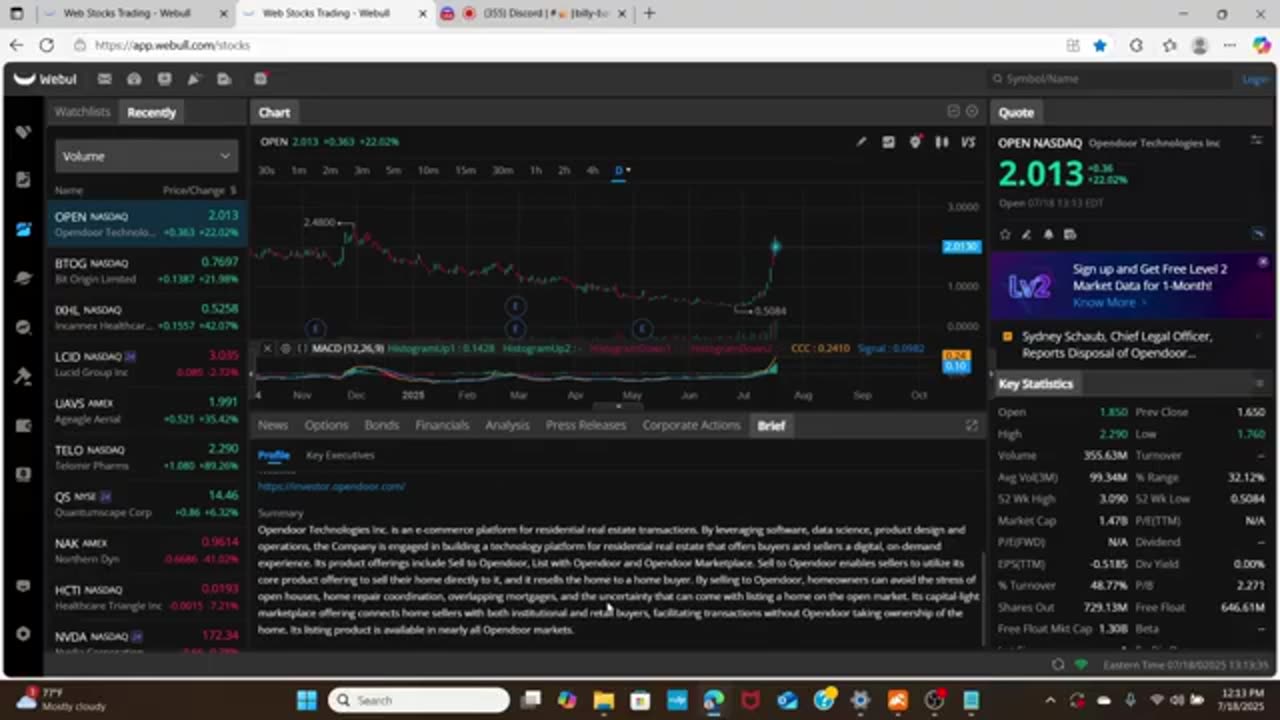The height and width of the screenshot is (720, 1280).
Task: Set chart interval to 5m
Action: [393, 170]
